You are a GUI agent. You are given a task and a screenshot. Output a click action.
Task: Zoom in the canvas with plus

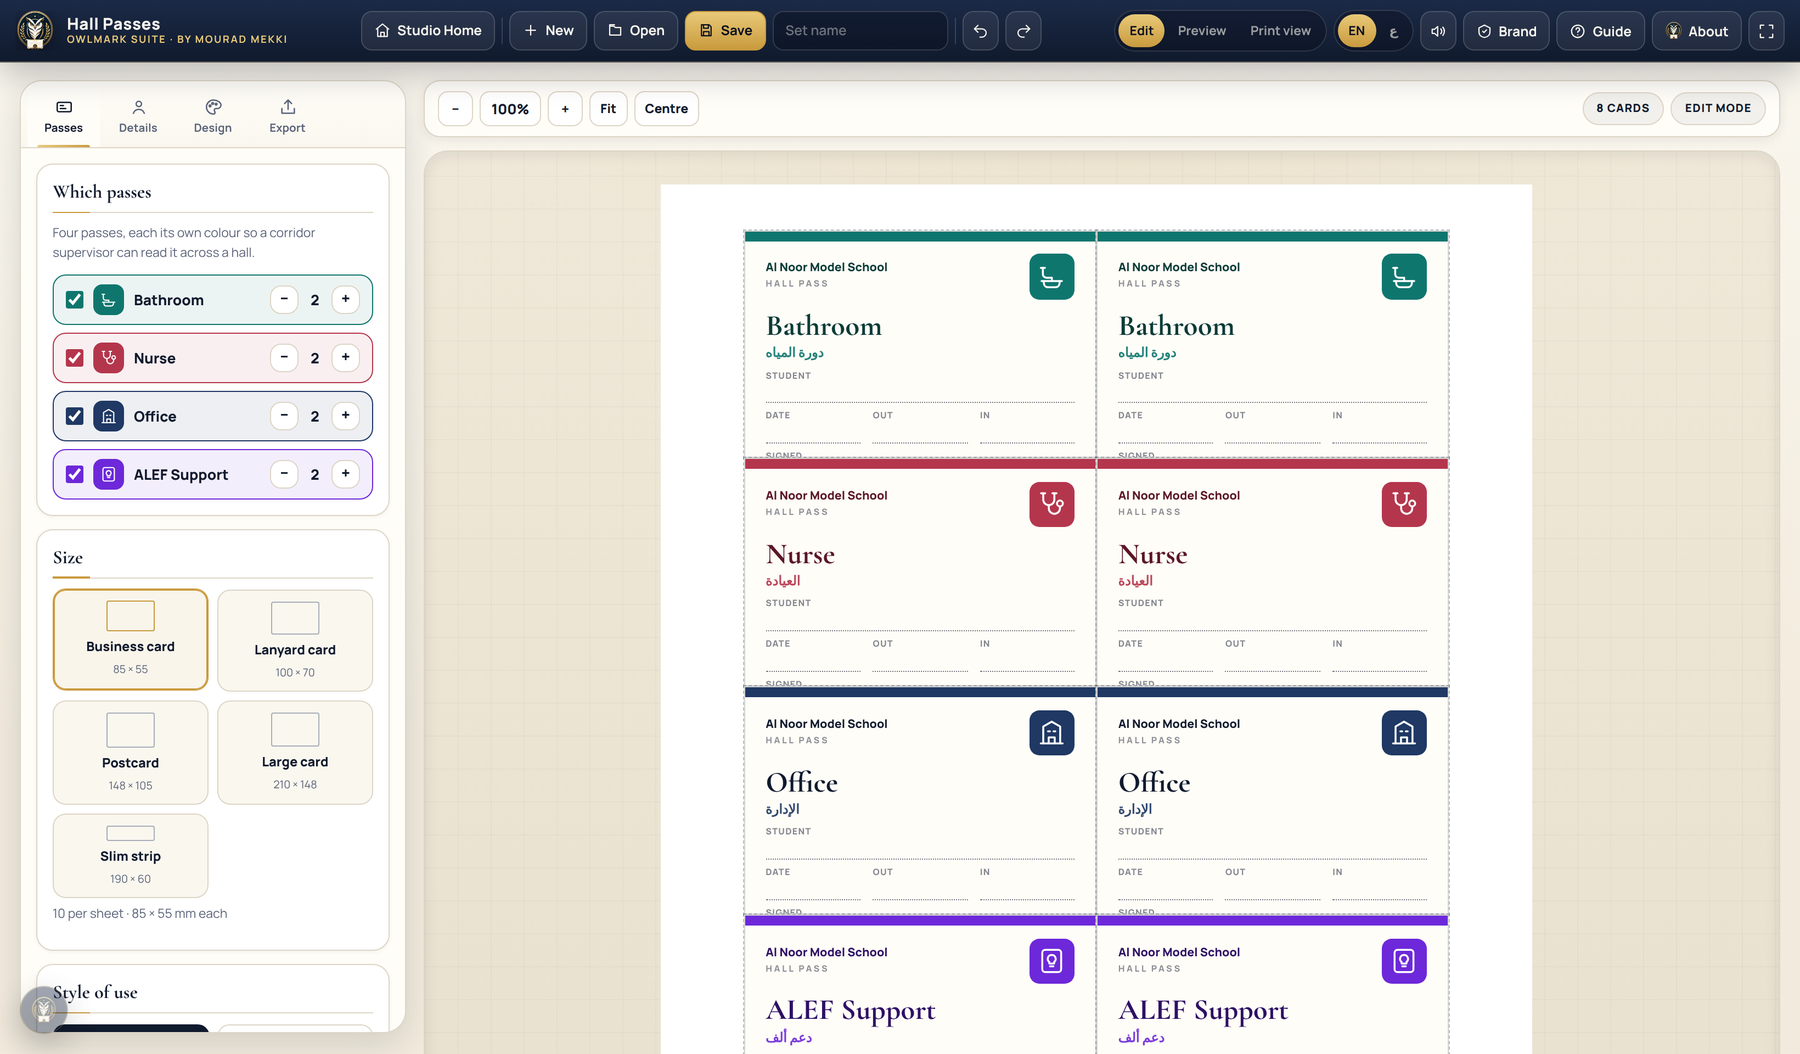tap(565, 109)
